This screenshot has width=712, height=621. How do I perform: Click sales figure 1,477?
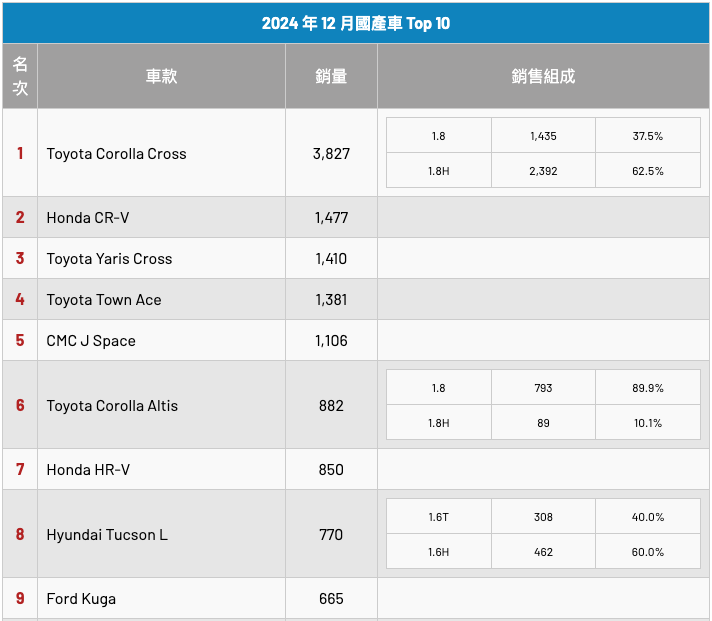point(331,217)
